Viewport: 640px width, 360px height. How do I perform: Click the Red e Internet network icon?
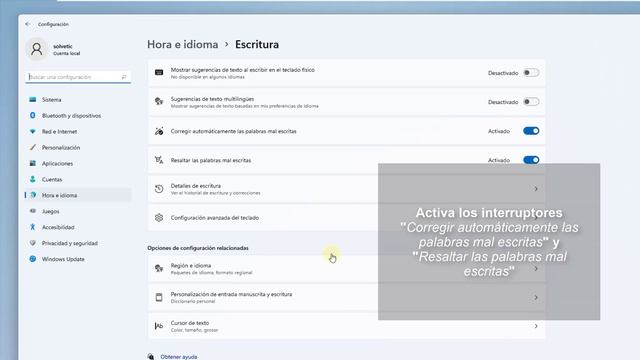point(33,131)
